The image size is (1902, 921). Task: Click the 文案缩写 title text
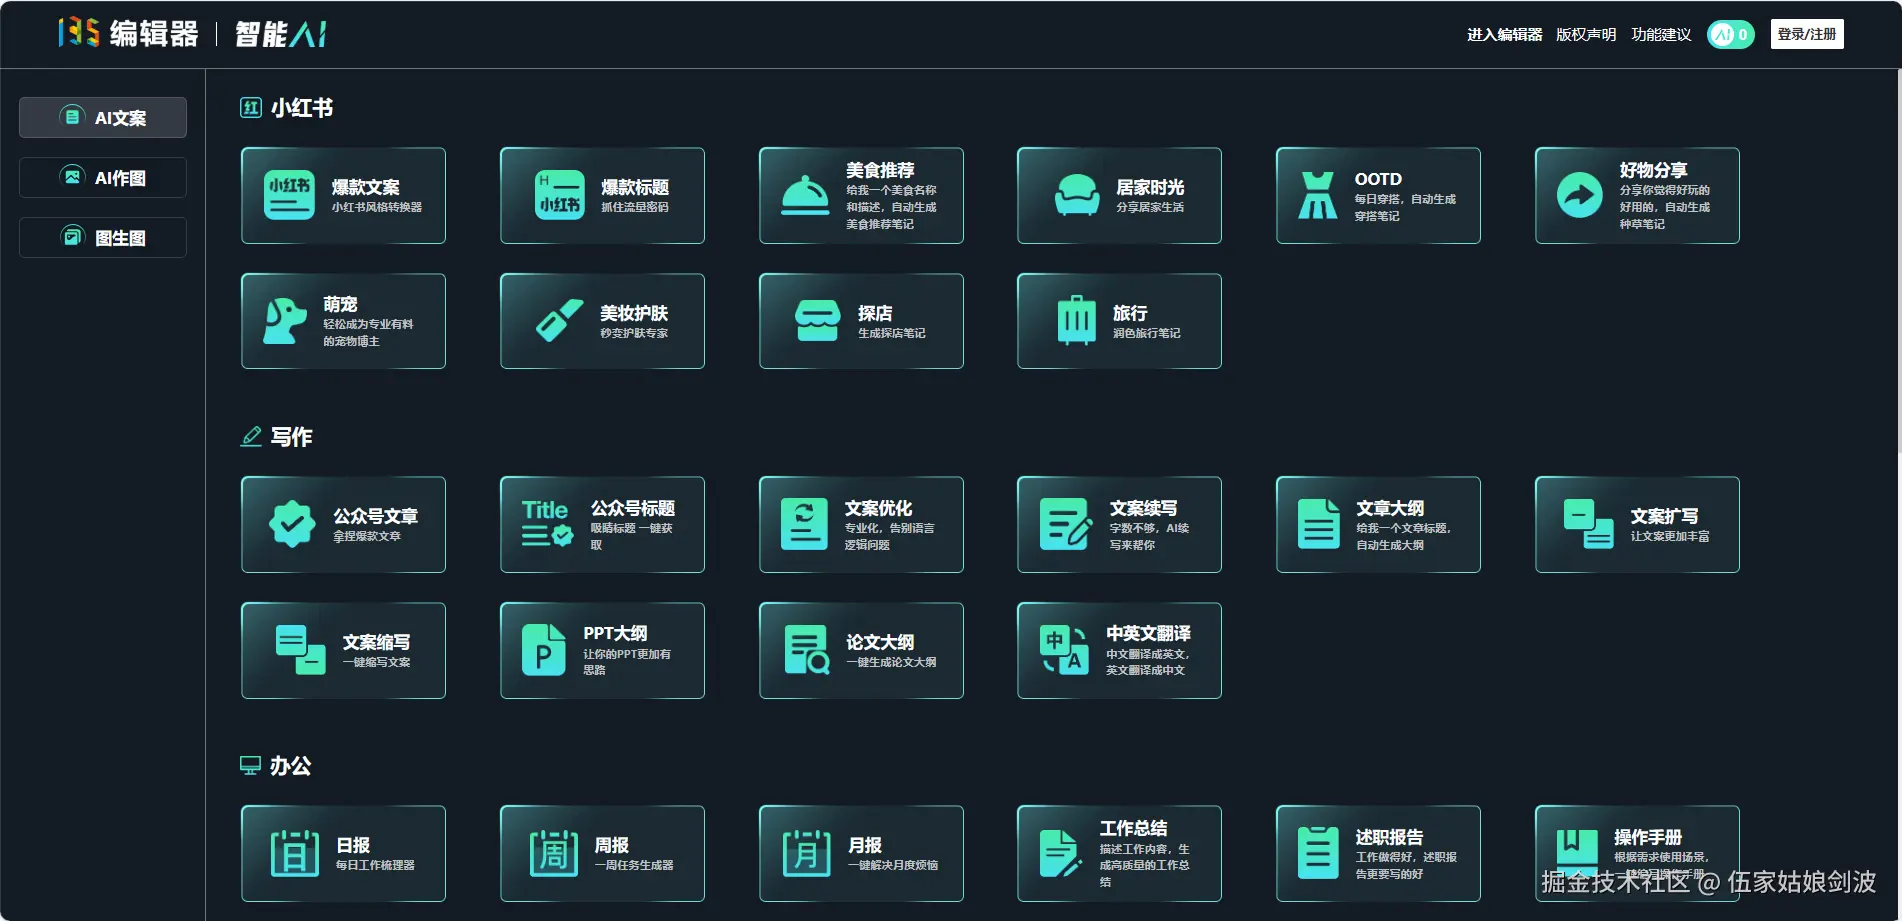click(x=377, y=642)
